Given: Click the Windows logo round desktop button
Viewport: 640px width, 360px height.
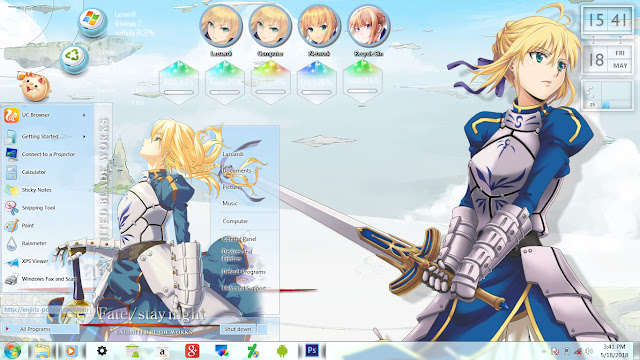Looking at the screenshot, I should click(92, 21).
